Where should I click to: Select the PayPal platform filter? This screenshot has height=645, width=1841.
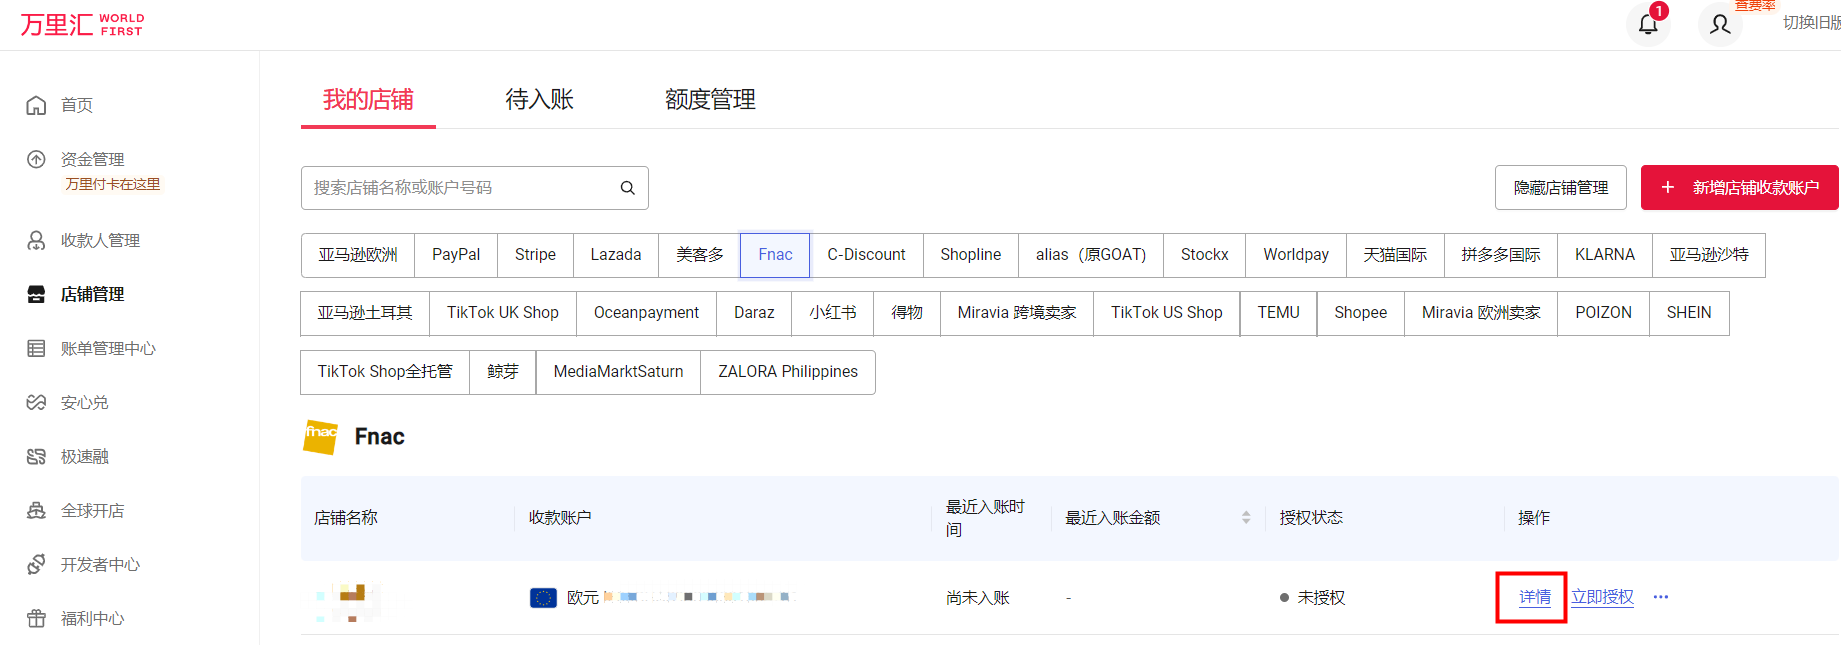456,255
